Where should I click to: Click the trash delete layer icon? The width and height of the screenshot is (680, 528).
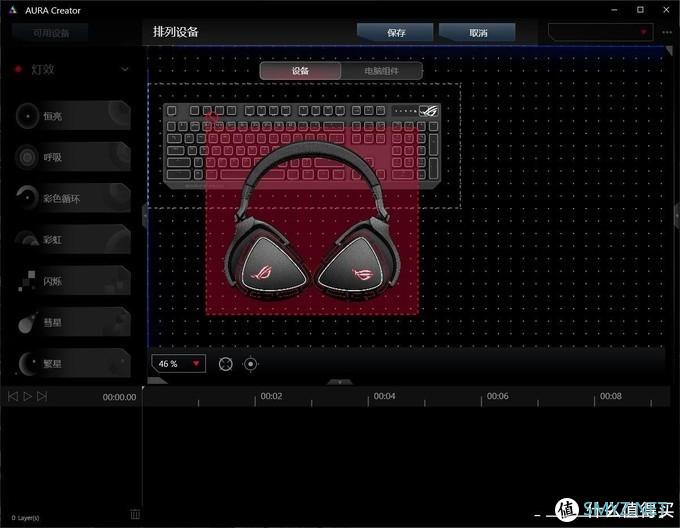click(x=135, y=514)
